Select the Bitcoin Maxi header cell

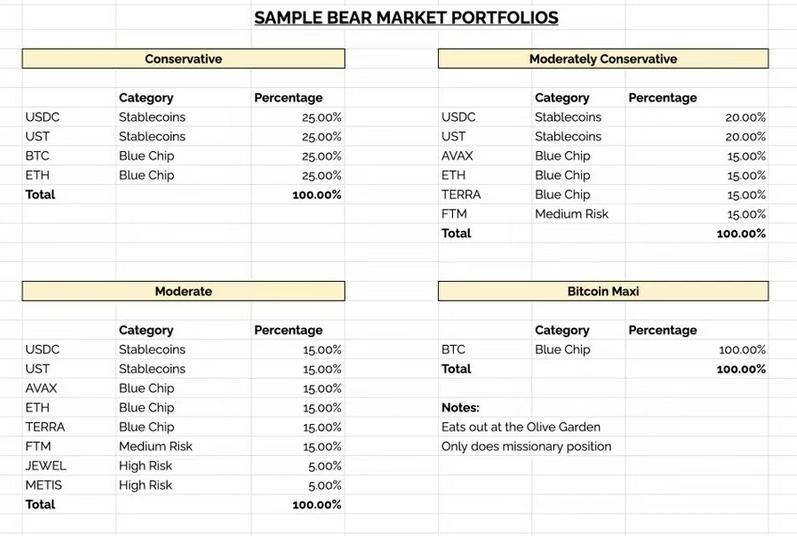[x=602, y=291]
